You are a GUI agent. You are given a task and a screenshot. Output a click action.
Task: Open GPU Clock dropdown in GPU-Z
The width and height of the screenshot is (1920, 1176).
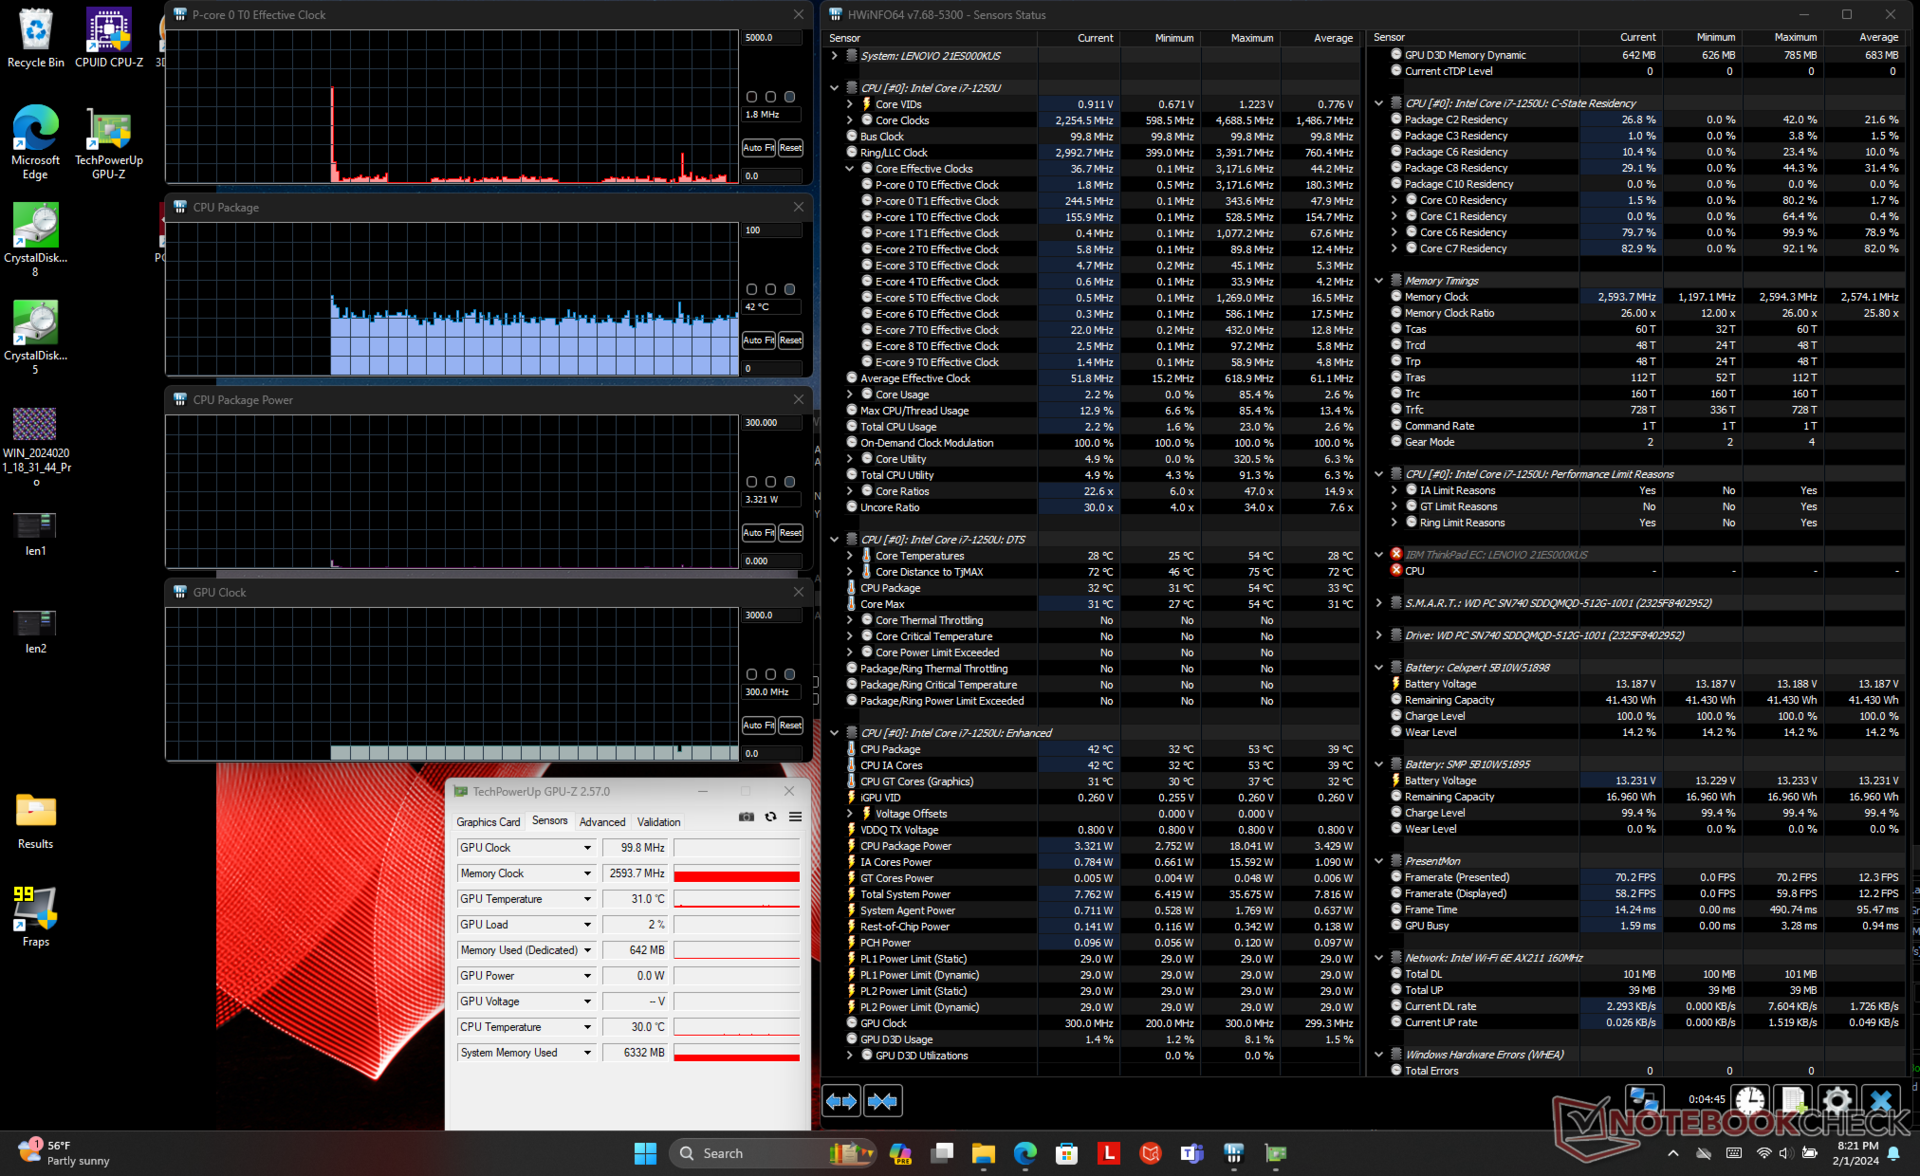pos(587,848)
